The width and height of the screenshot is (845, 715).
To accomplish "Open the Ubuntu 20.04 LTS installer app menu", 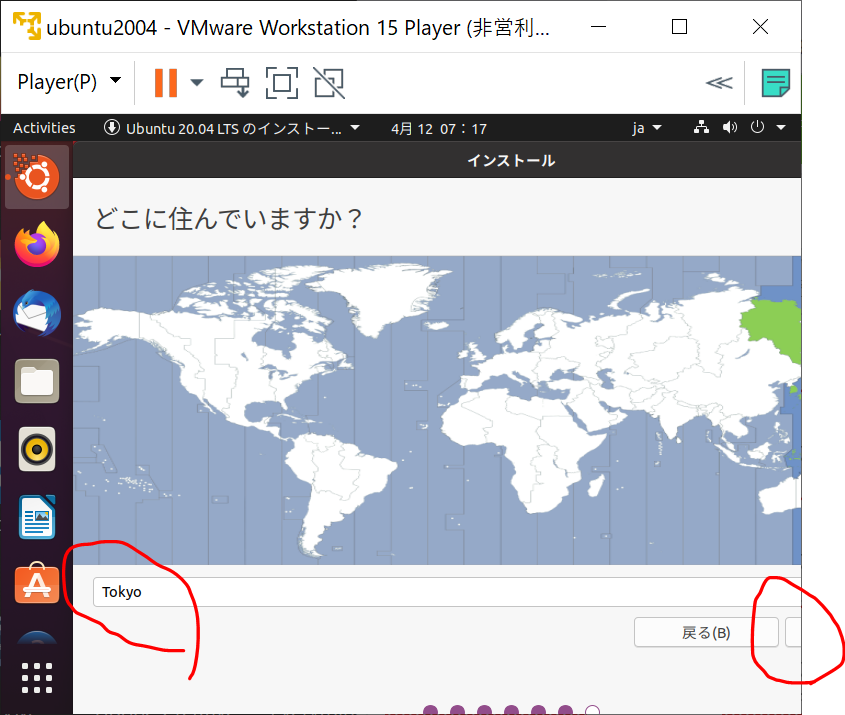I will (232, 128).
